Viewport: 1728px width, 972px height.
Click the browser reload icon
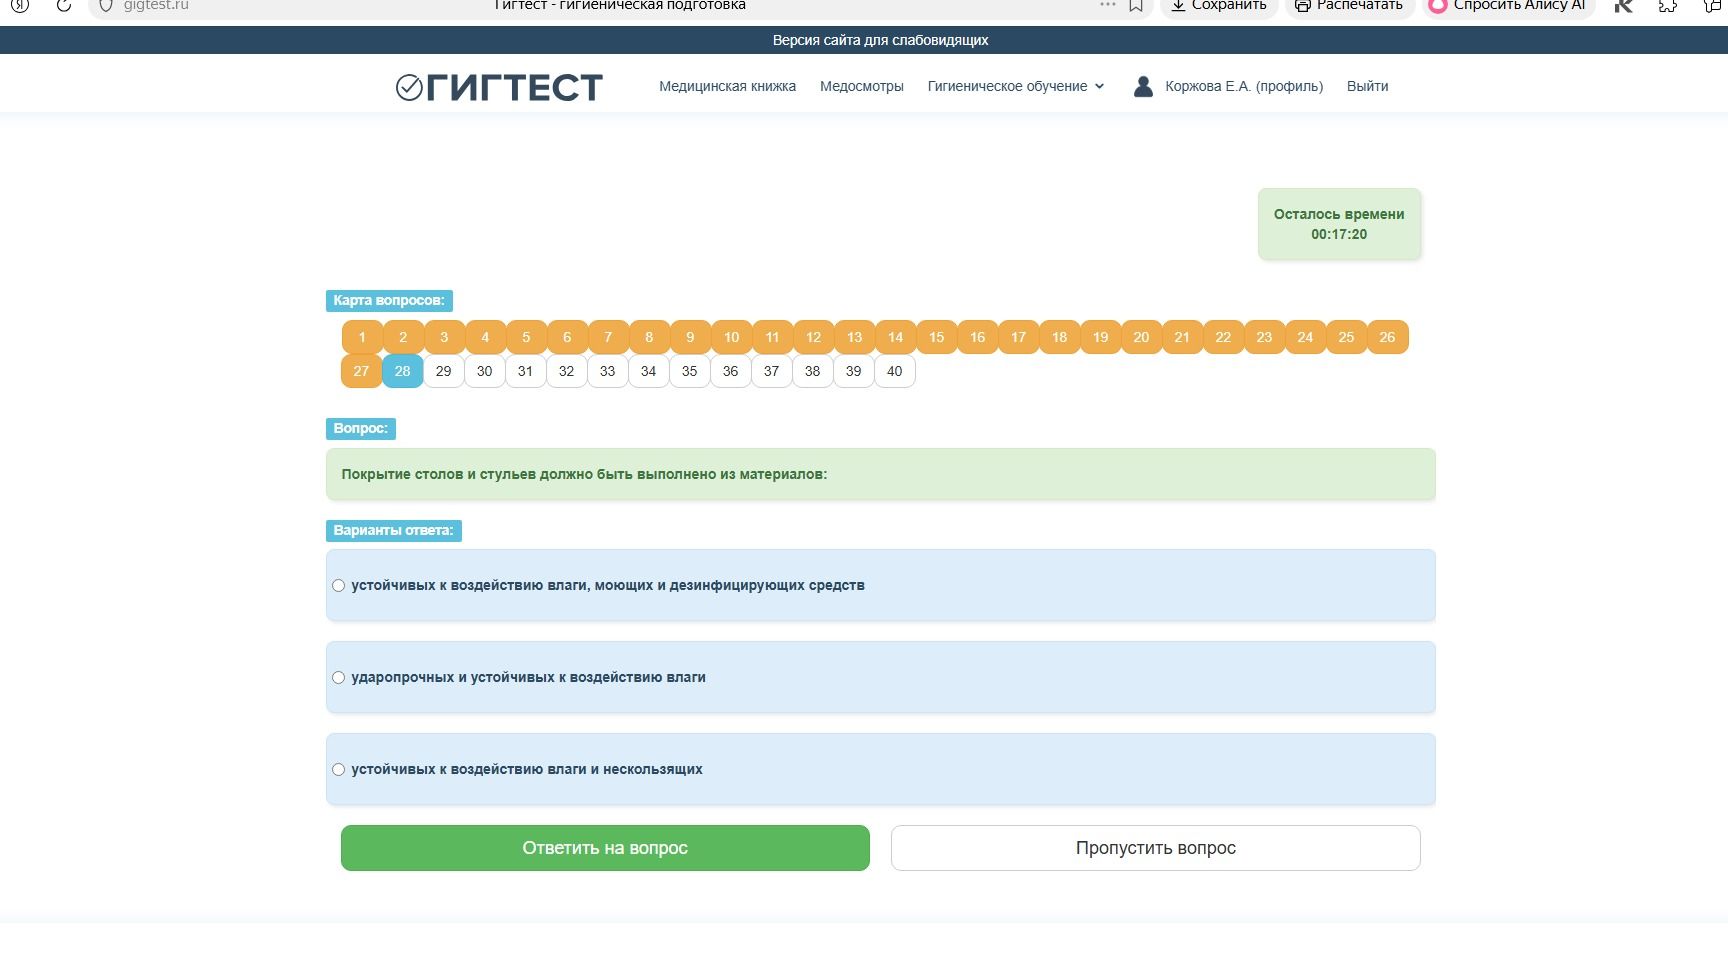[63, 5]
